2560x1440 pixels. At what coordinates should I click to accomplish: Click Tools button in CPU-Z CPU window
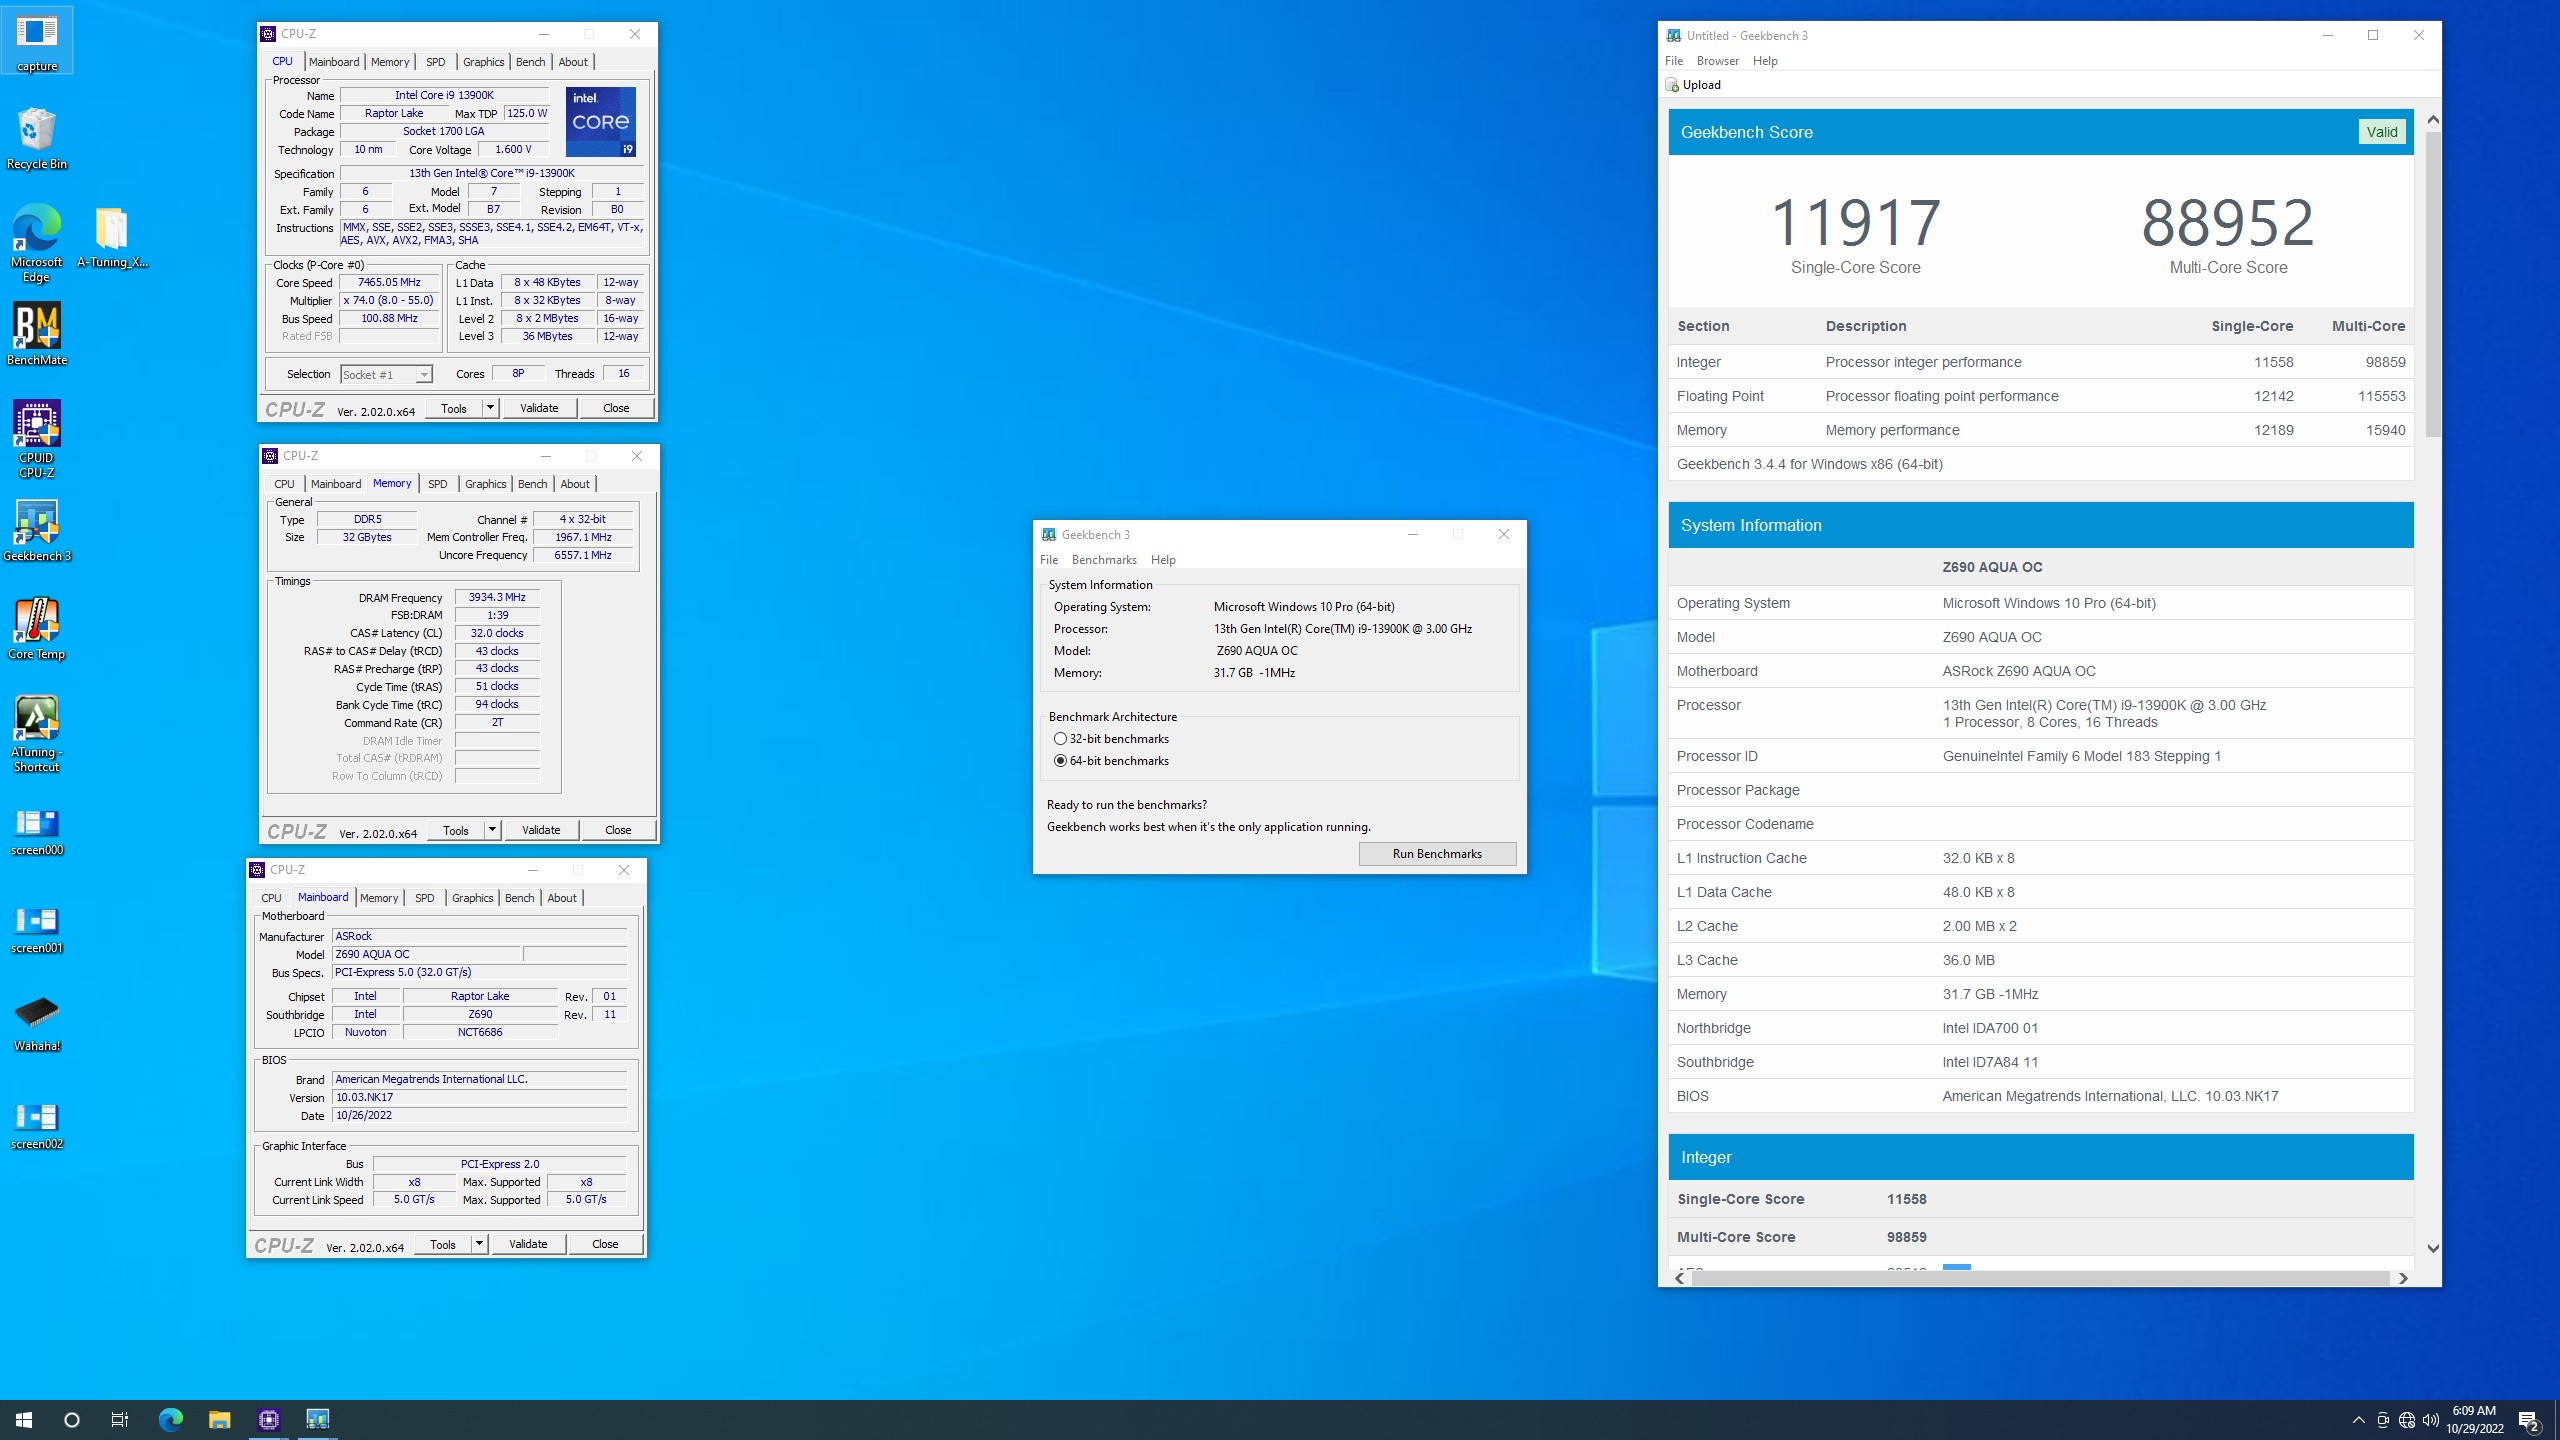tap(454, 408)
